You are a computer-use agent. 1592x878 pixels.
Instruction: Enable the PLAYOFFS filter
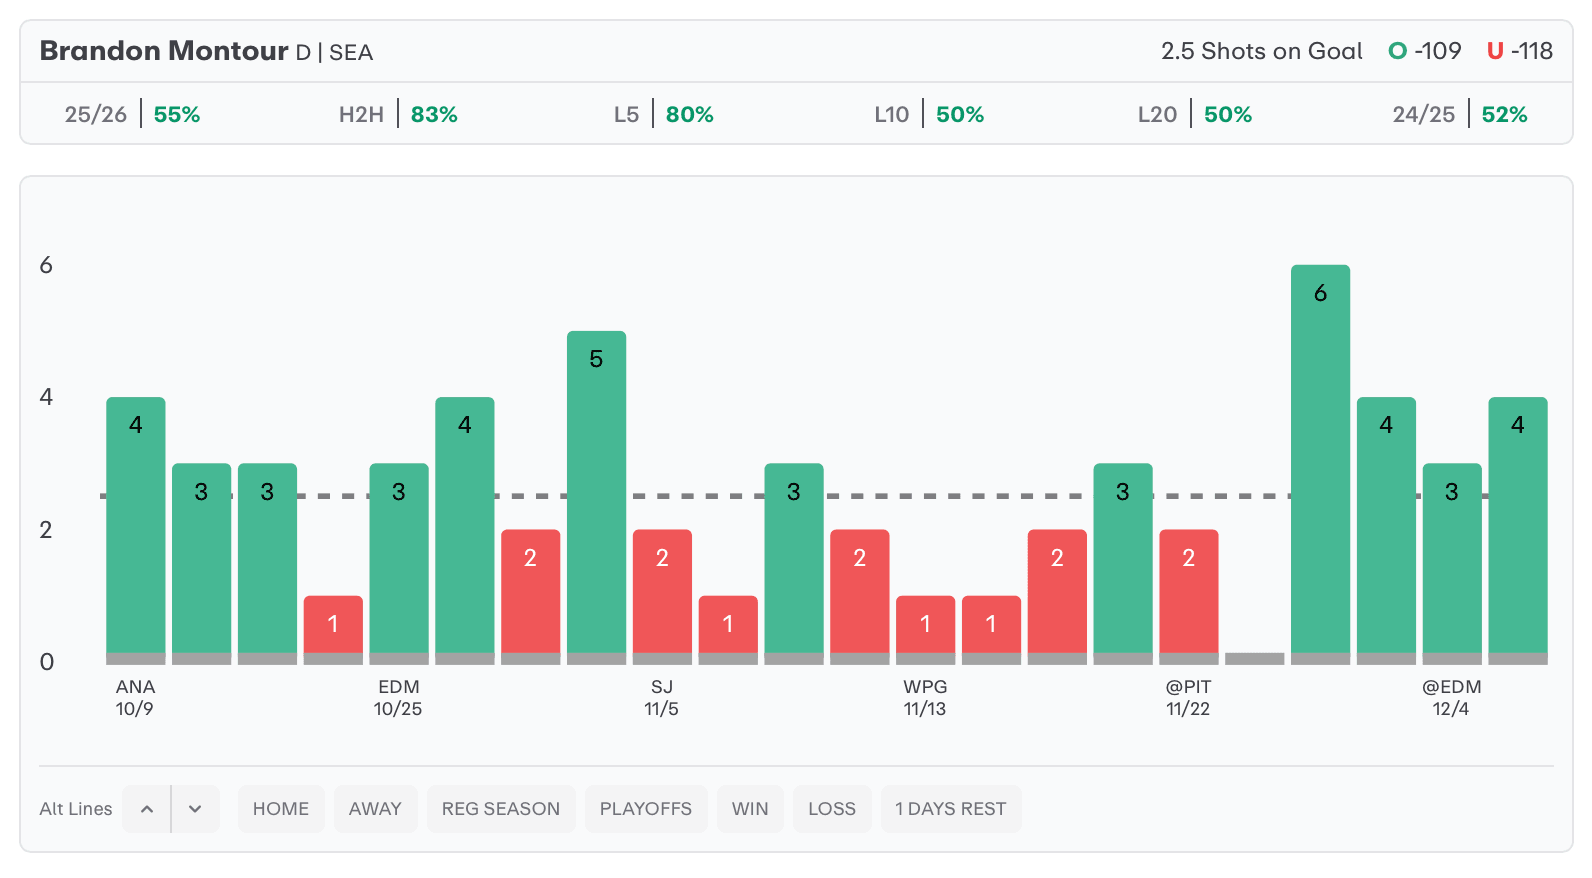coord(646,809)
